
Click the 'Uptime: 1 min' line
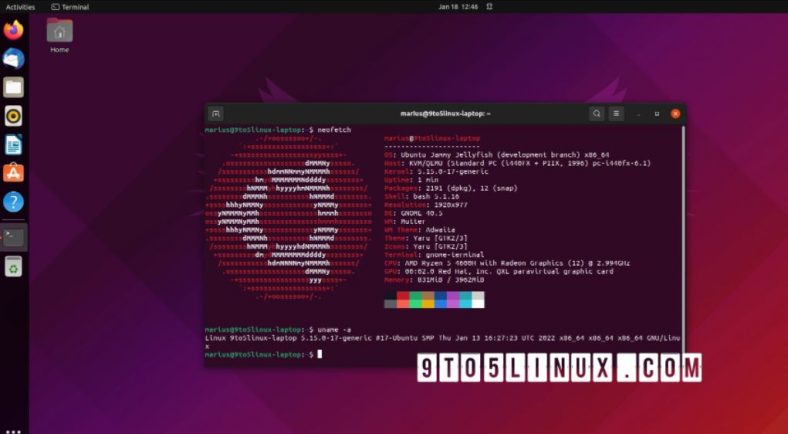click(411, 180)
